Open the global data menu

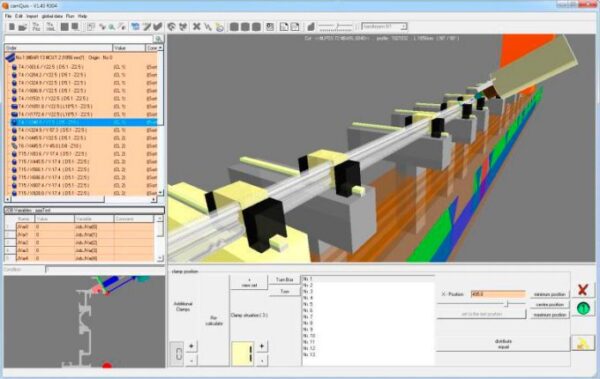[52, 16]
